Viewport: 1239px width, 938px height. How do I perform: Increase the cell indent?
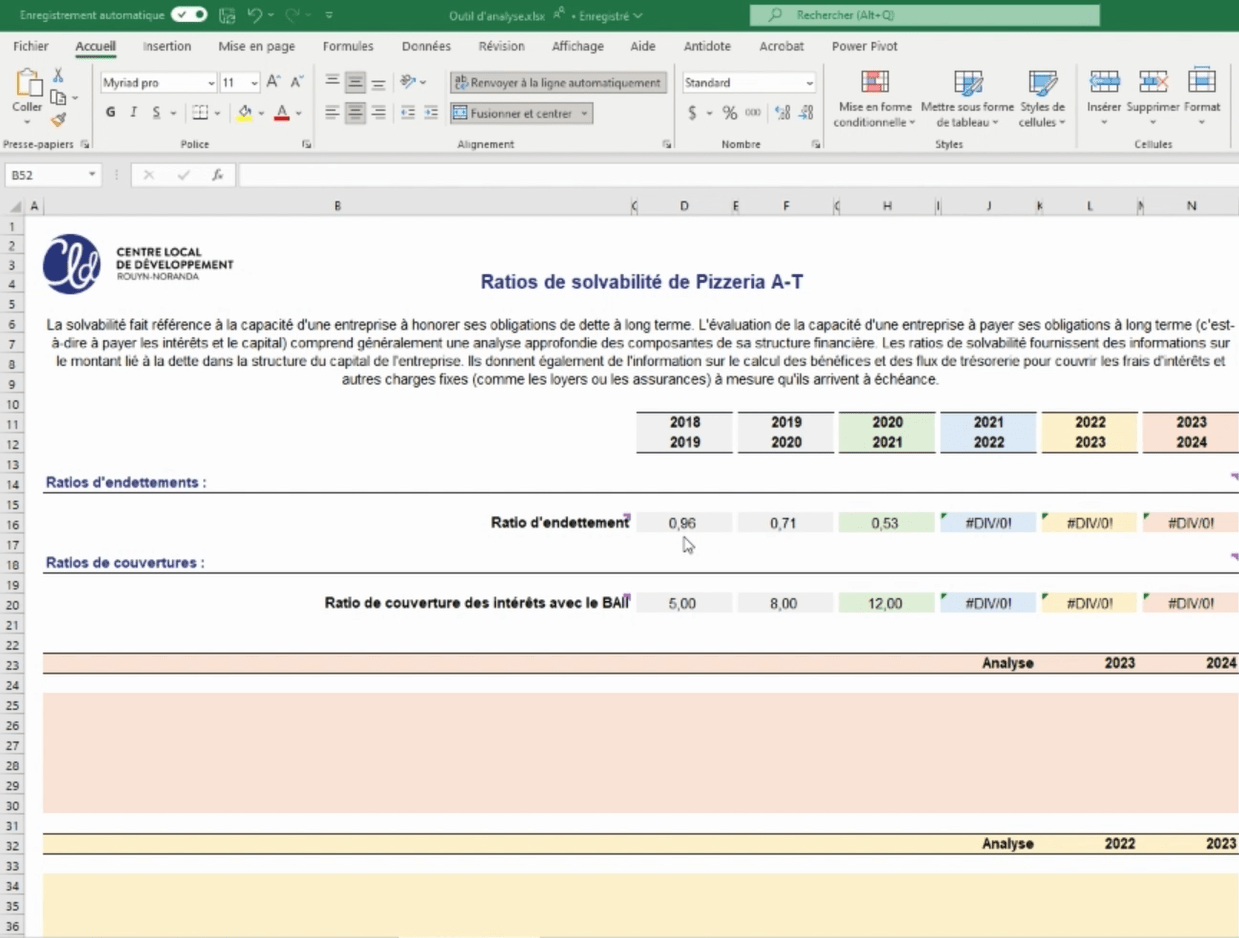[x=431, y=113]
